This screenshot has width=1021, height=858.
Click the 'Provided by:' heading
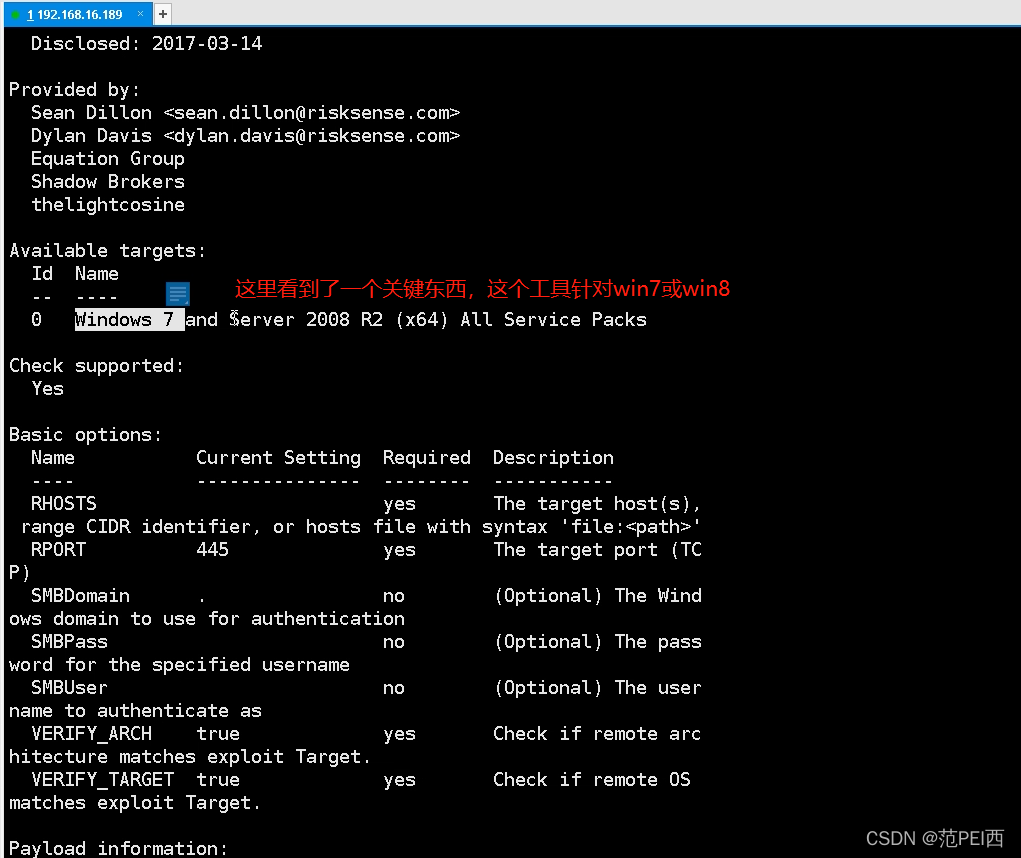coord(74,89)
